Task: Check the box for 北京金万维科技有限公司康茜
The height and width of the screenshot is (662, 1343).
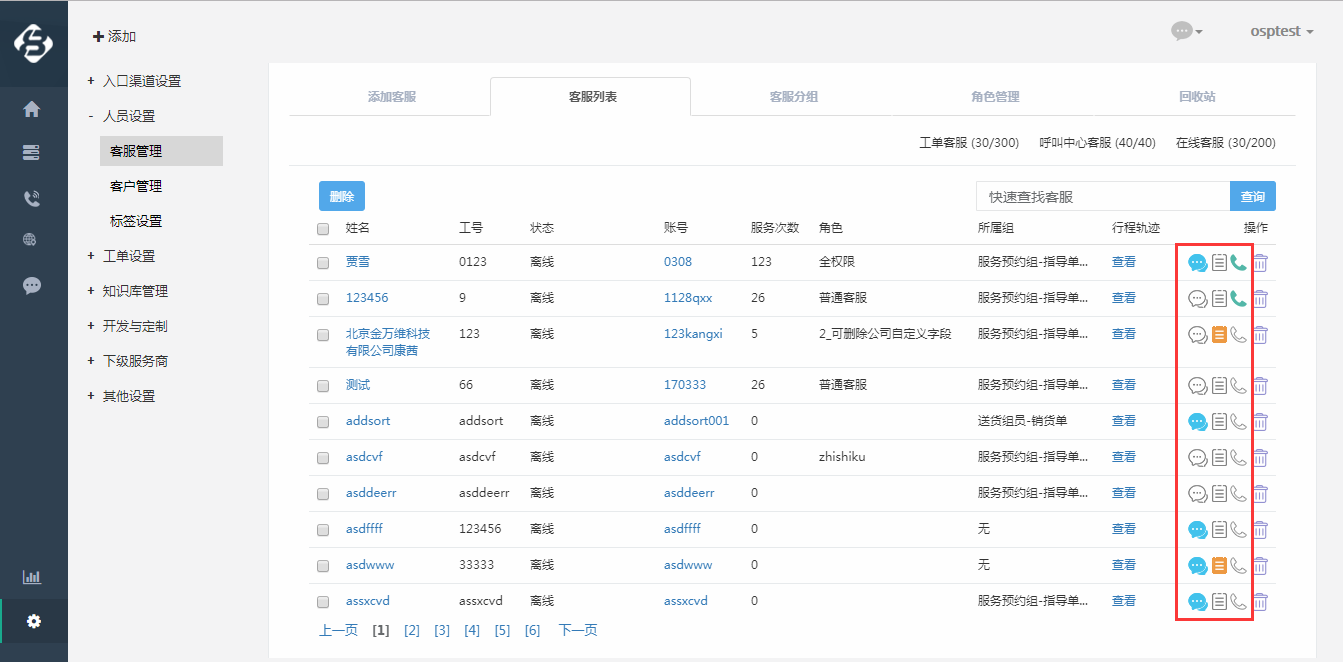Action: (323, 335)
